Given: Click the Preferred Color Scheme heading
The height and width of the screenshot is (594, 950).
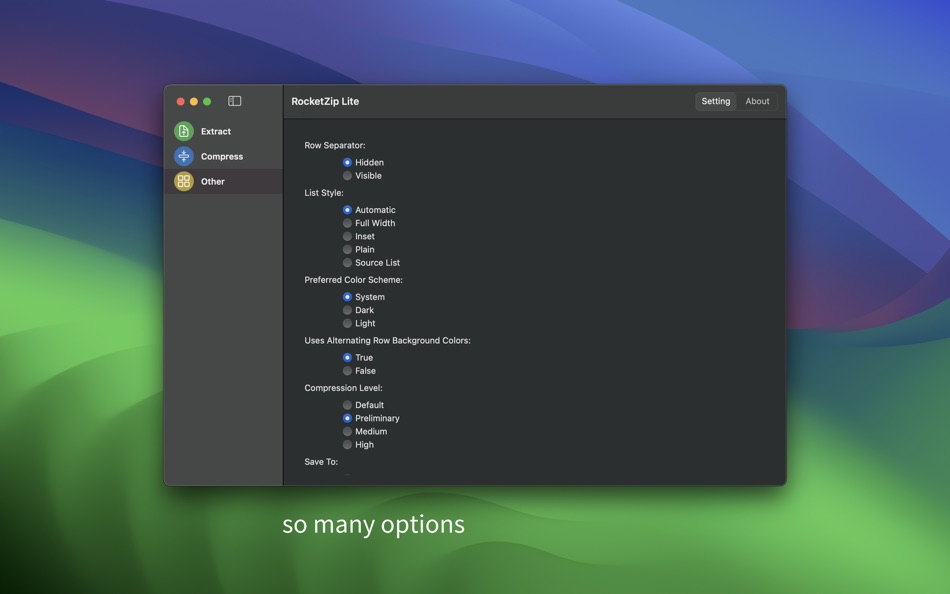Looking at the screenshot, I should [353, 280].
